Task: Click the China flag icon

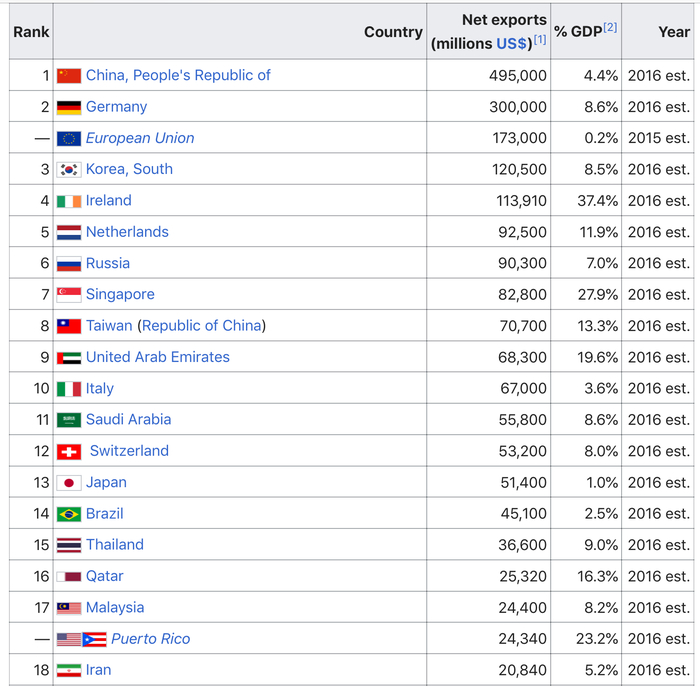Action: coord(69,76)
